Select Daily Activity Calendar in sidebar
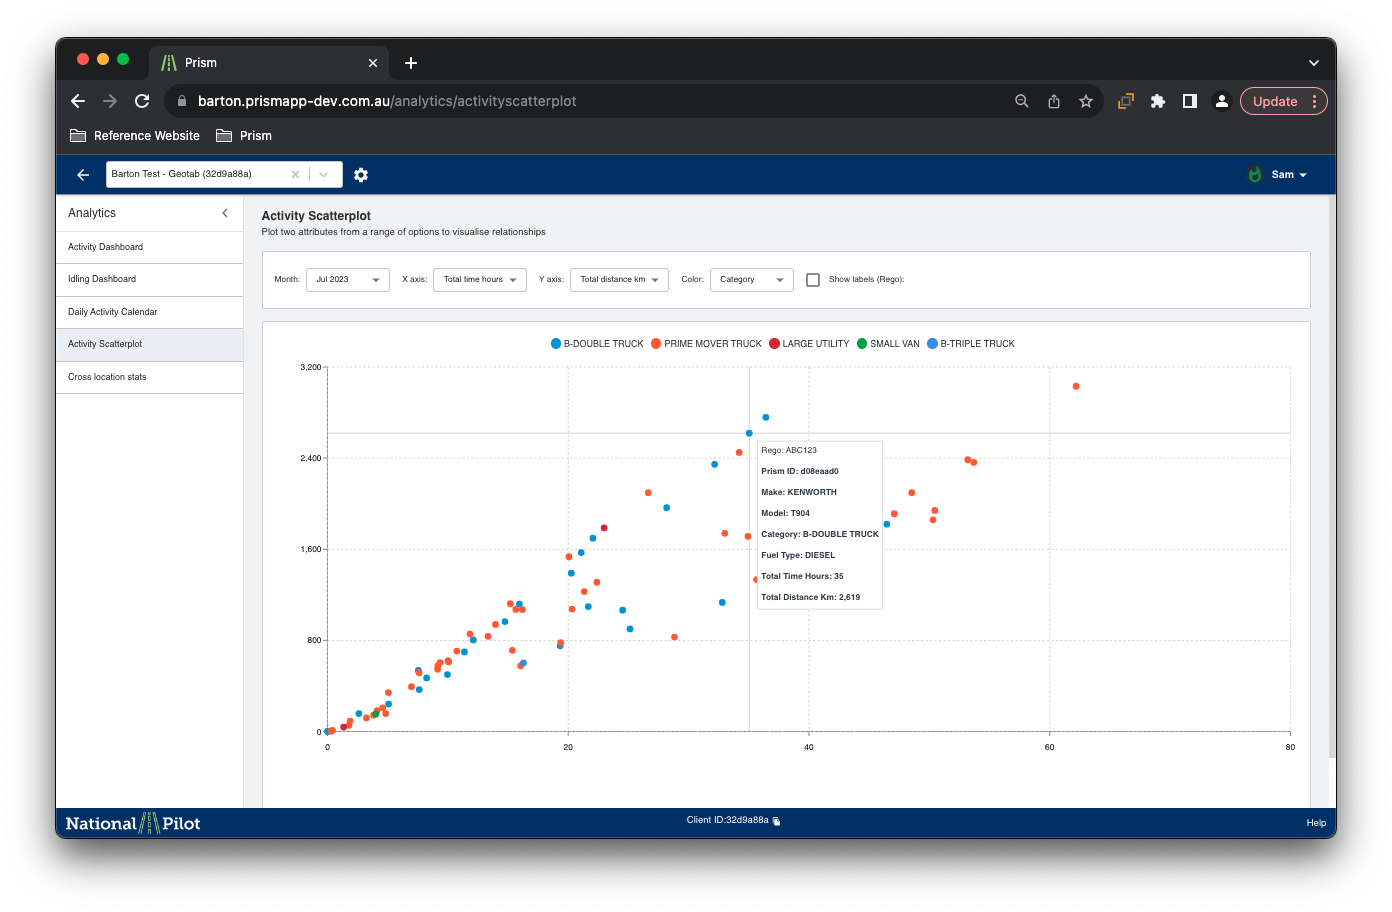 [x=113, y=312]
